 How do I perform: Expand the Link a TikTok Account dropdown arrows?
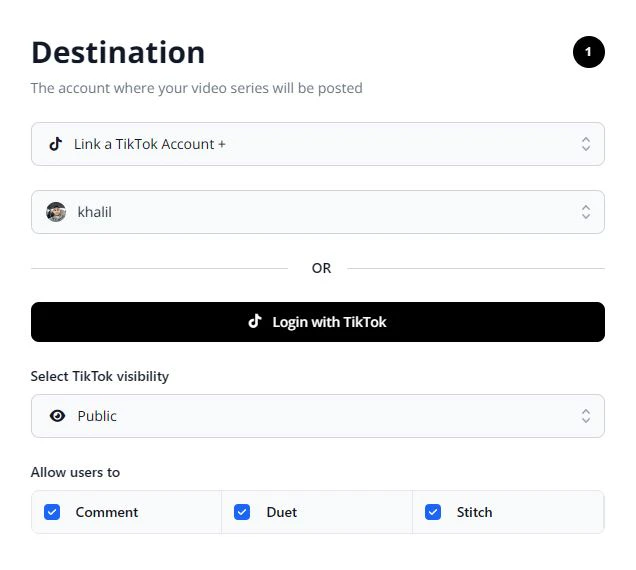coord(586,144)
